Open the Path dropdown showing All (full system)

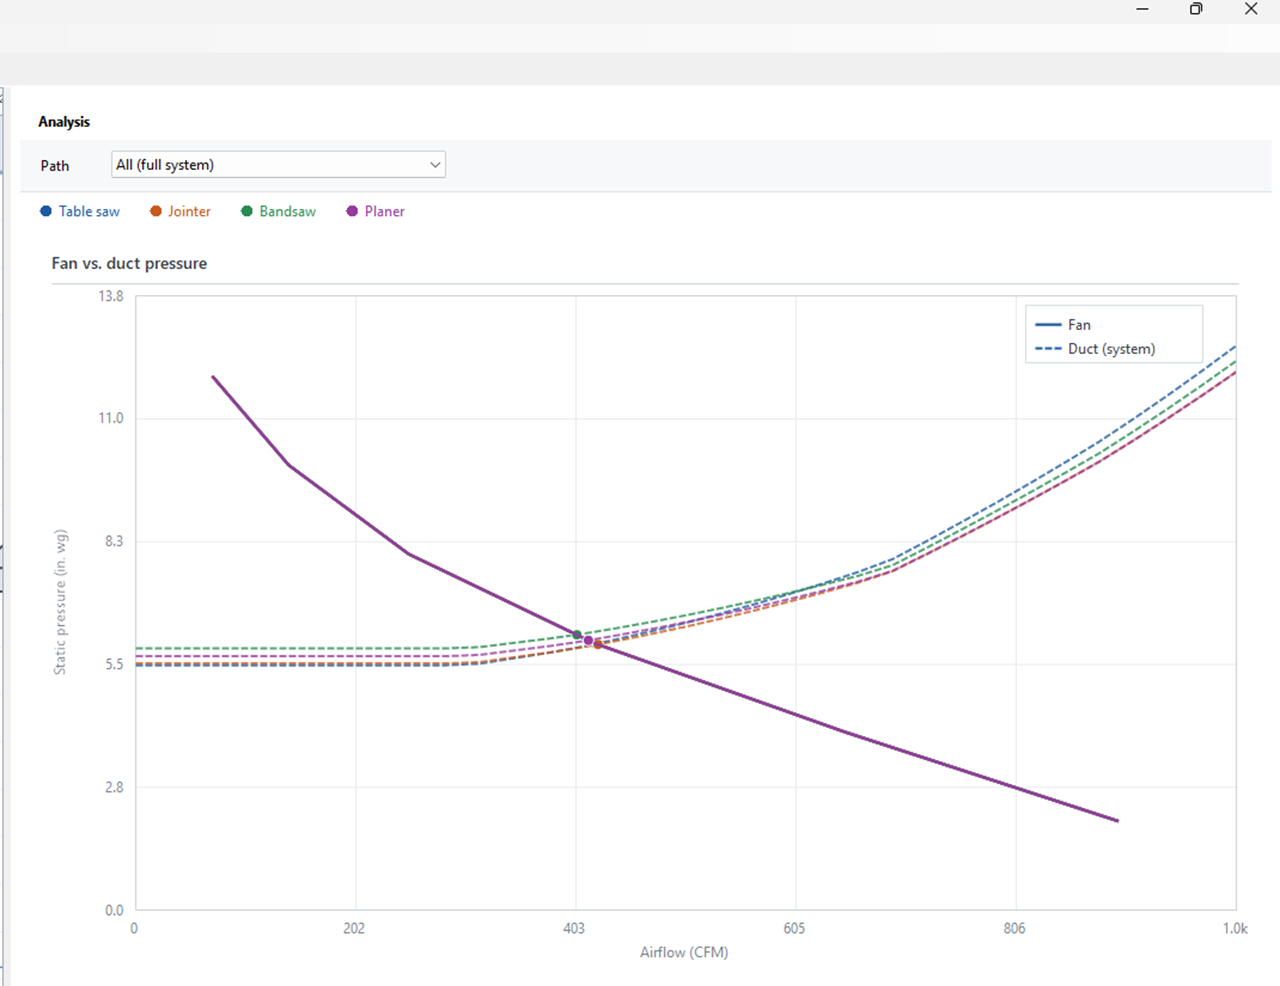point(278,165)
